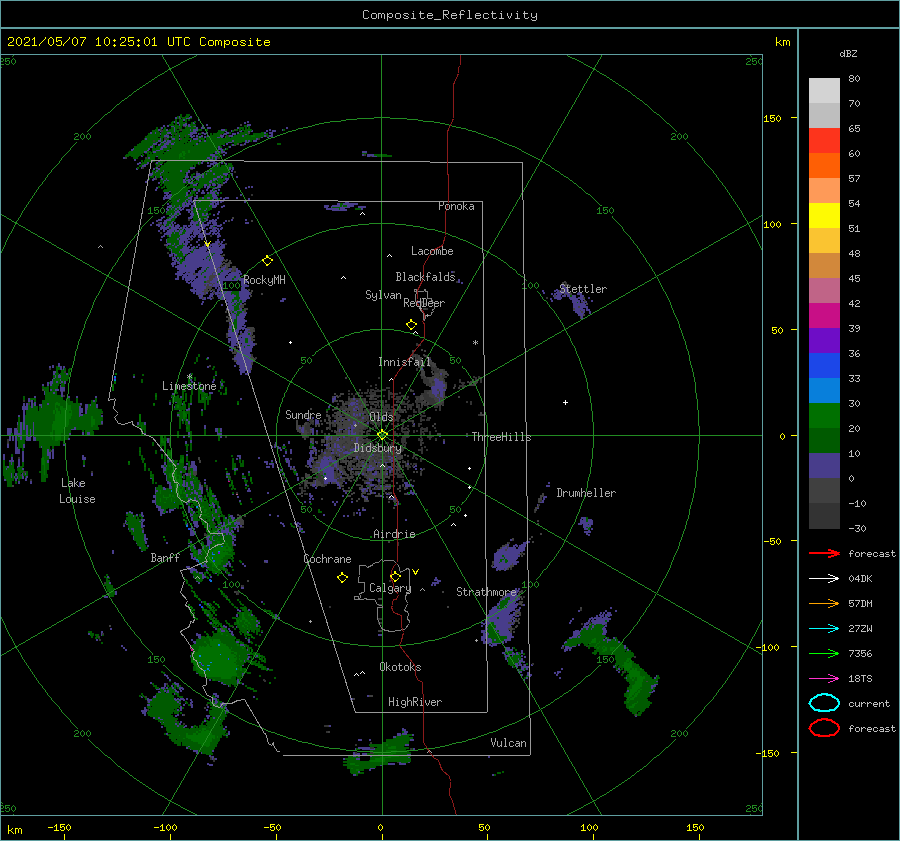This screenshot has width=900, height=841.
Task: Click the RedDeer city label
Action: (x=424, y=303)
